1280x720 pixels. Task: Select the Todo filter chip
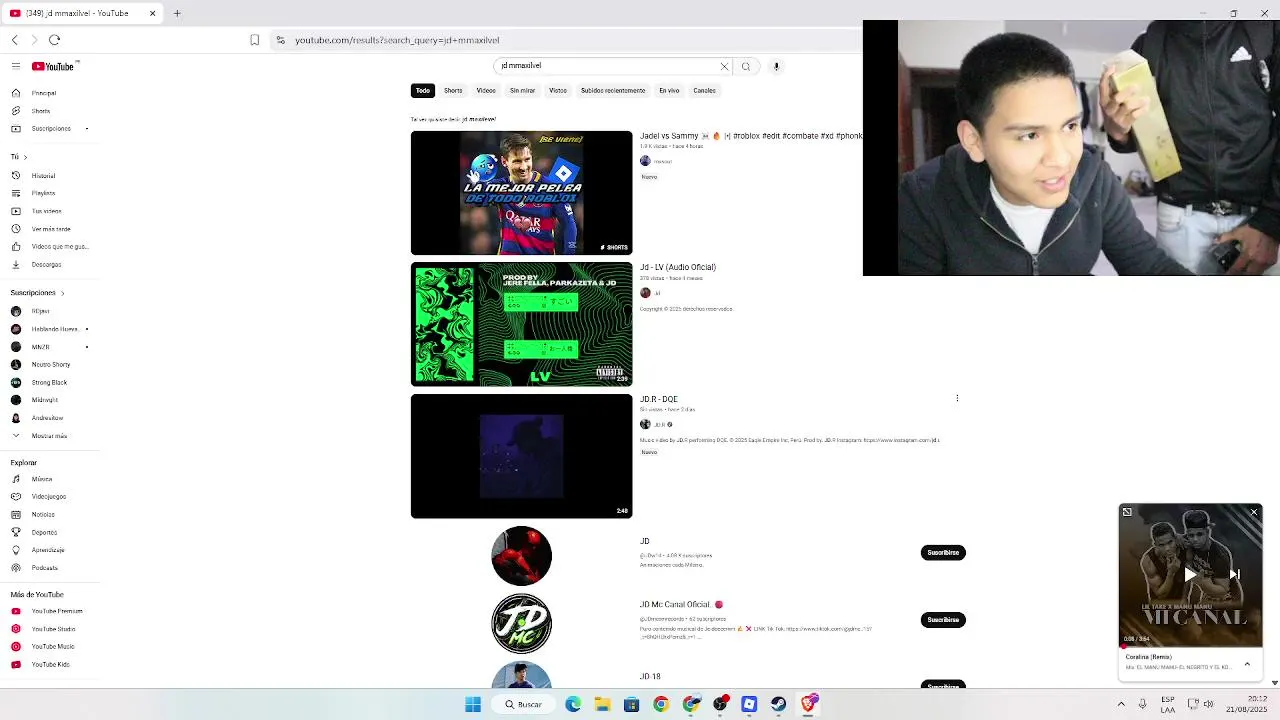tap(423, 91)
